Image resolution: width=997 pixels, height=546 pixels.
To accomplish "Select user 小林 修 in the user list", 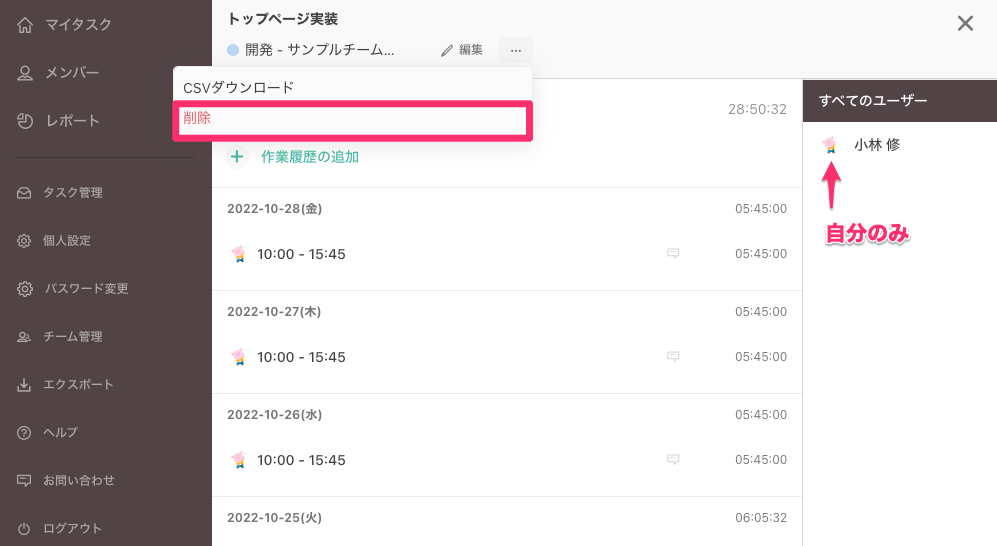I will (x=876, y=145).
